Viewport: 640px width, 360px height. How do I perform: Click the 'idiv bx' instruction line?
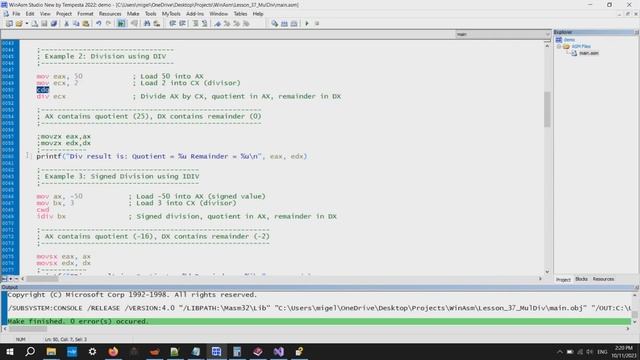tap(51, 216)
